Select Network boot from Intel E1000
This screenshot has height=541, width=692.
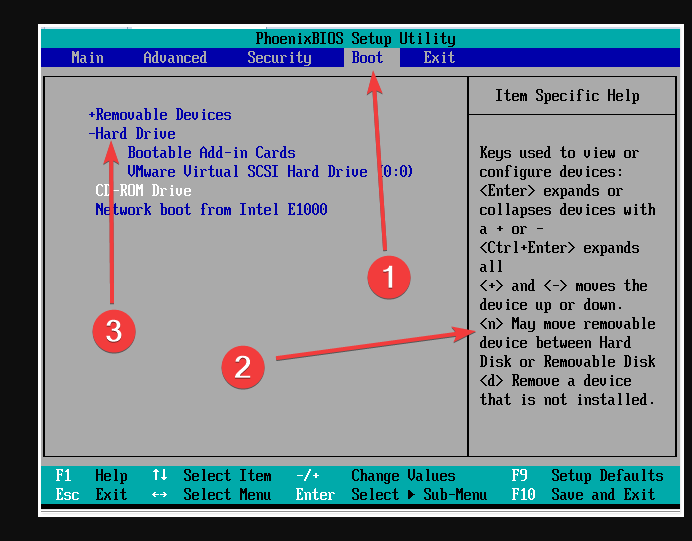click(211, 210)
